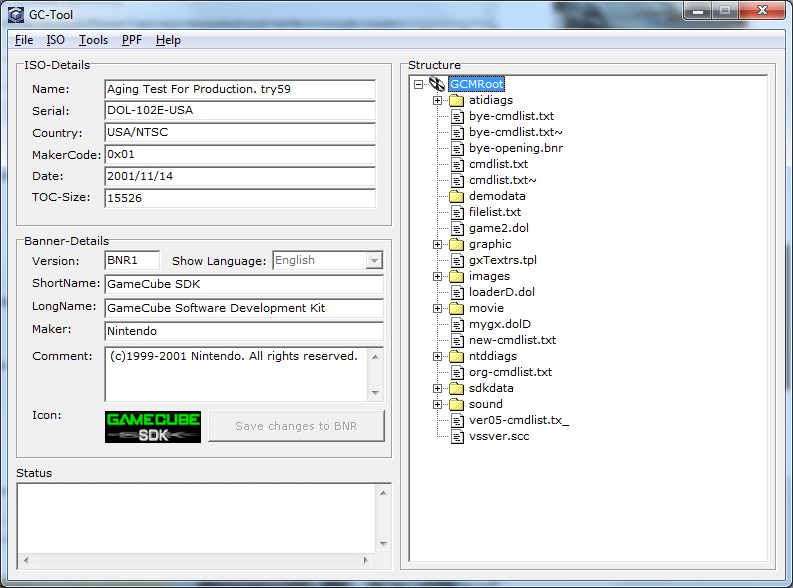793x588 pixels.
Task: Click into the ISO Name field
Action: [240, 89]
